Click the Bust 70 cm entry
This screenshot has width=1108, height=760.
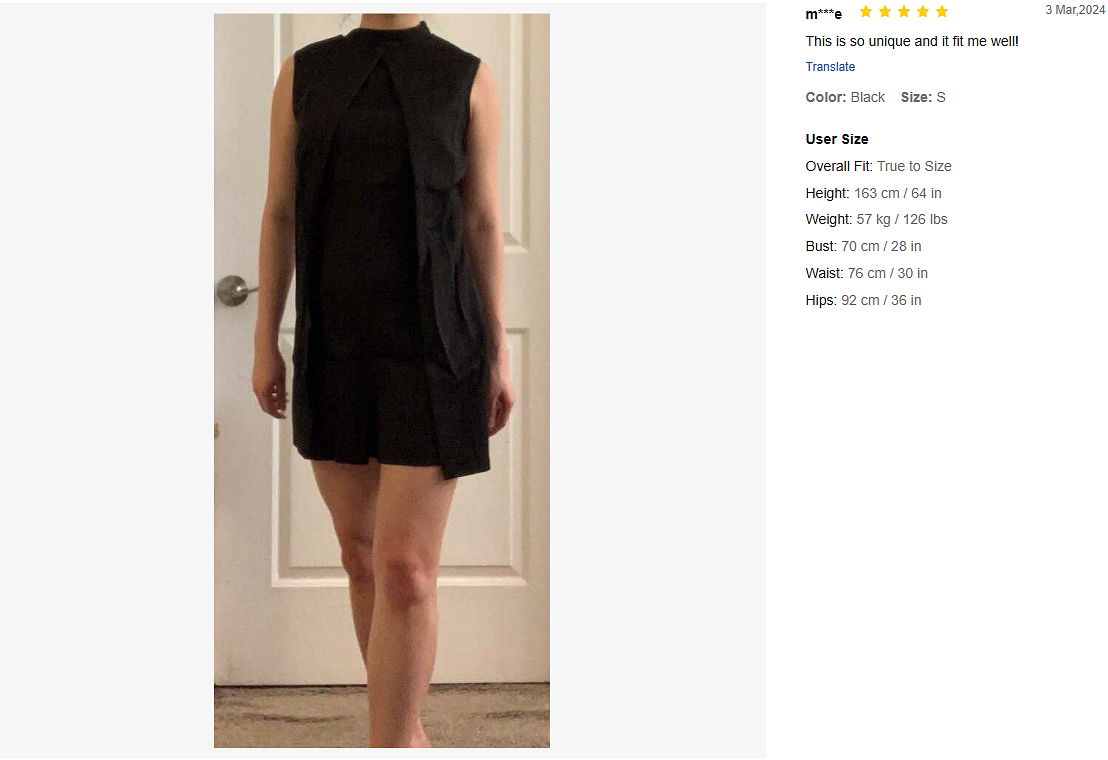tap(864, 246)
